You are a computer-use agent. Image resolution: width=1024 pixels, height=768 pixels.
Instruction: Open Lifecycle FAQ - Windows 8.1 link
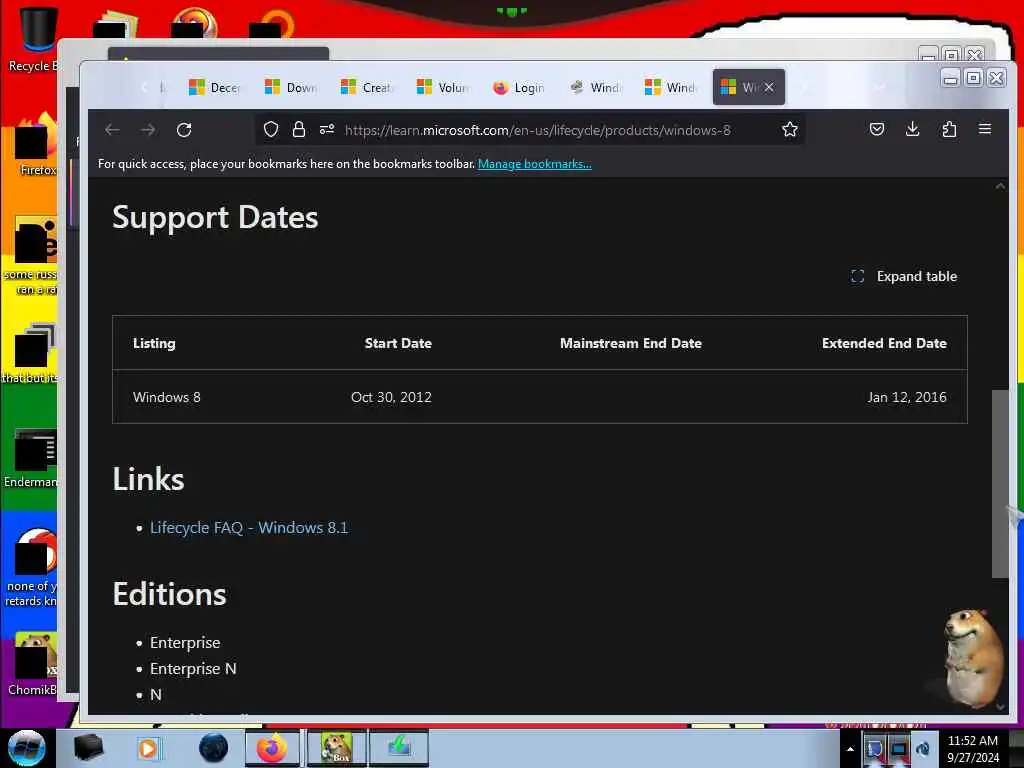click(x=249, y=528)
